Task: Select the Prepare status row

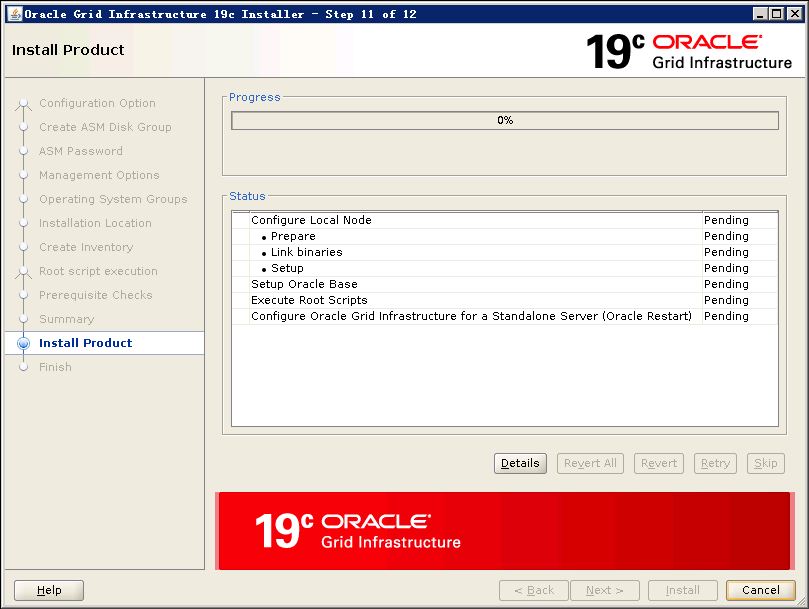Action: (505, 236)
